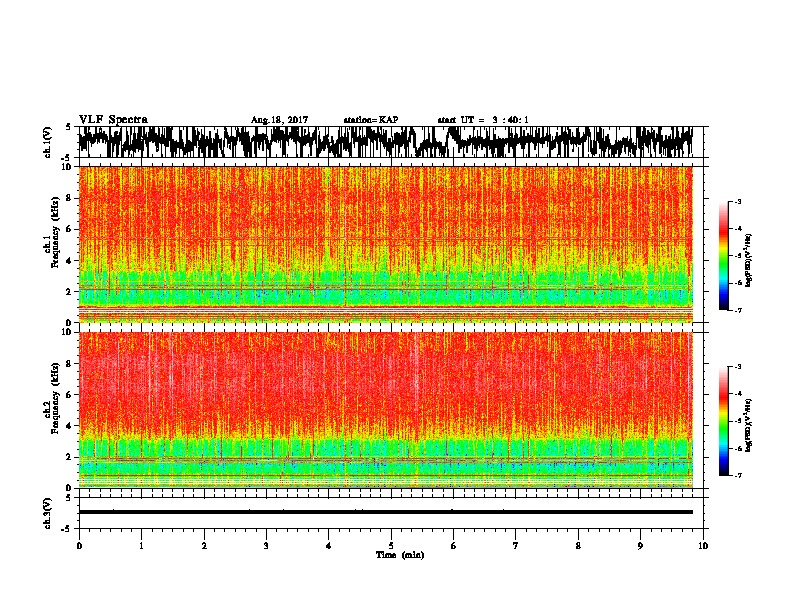Click the ch.1 frequency tick '6'
This screenshot has height=612, width=792.
click(x=69, y=229)
